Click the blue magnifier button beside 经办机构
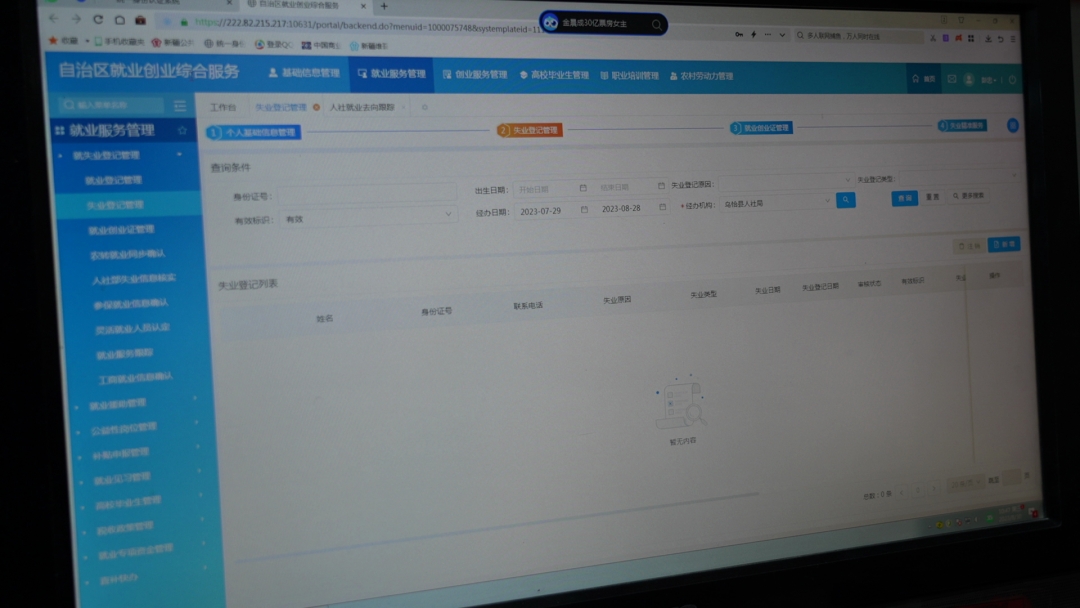Screen dimensions: 1080x608 [x=846, y=200]
